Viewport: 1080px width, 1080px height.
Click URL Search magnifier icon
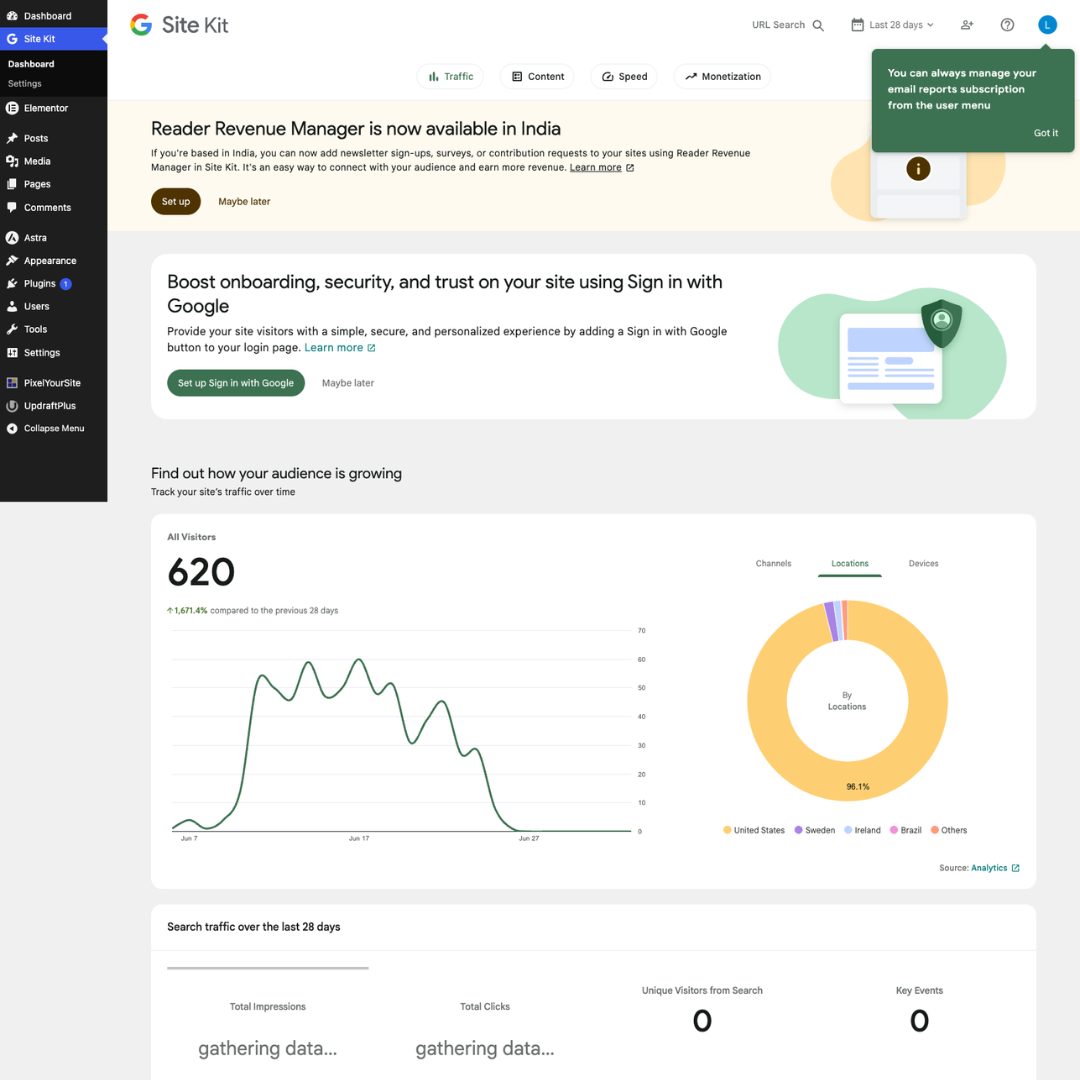(818, 25)
